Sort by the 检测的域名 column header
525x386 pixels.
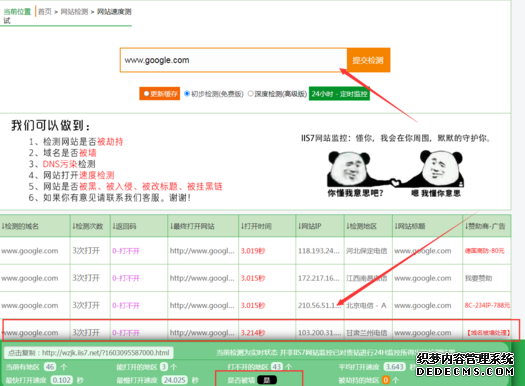tap(20, 226)
